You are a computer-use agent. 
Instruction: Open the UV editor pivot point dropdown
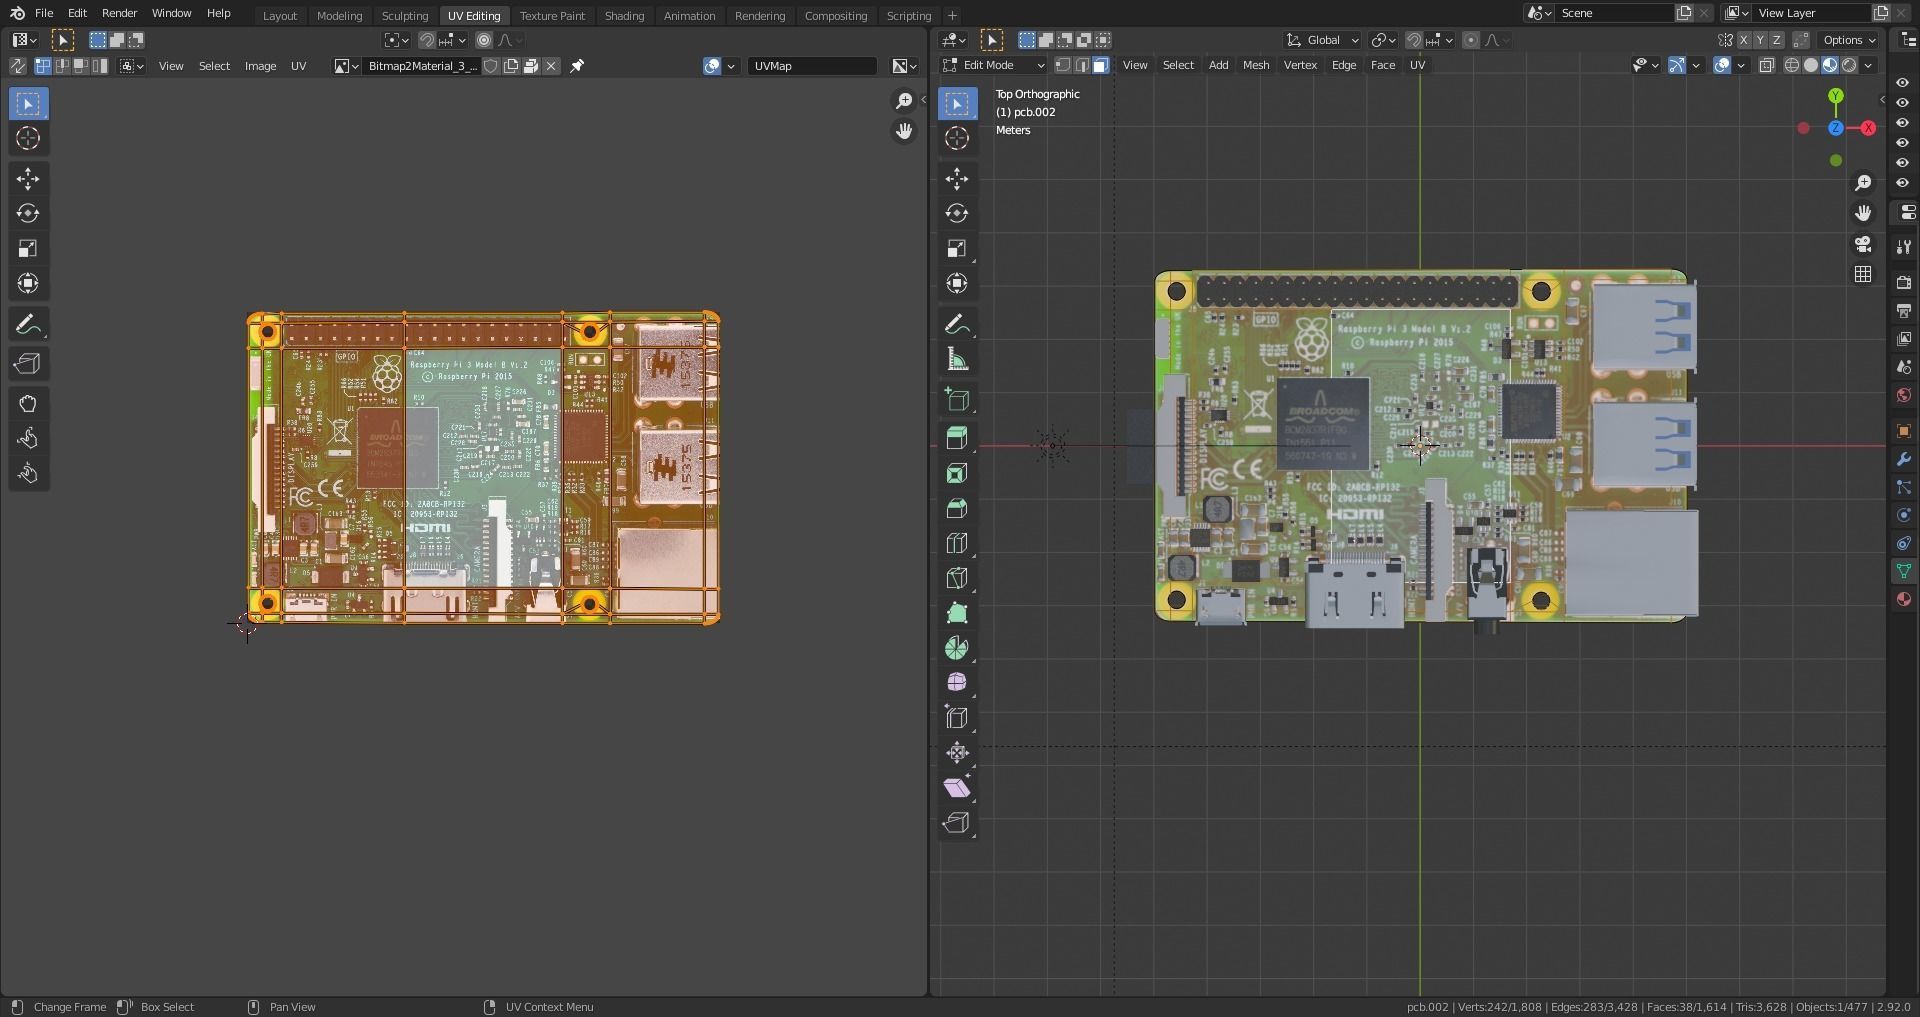coord(397,40)
